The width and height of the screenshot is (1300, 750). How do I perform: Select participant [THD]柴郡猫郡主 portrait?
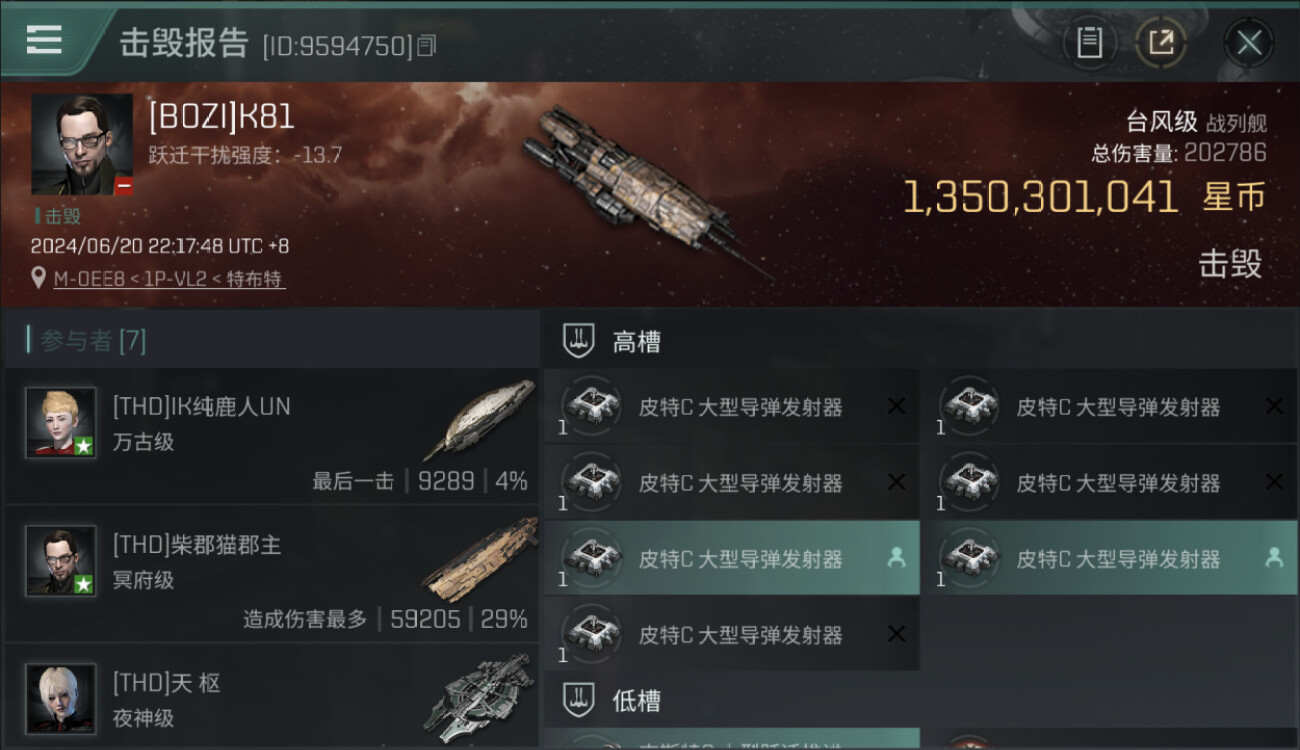(x=61, y=560)
